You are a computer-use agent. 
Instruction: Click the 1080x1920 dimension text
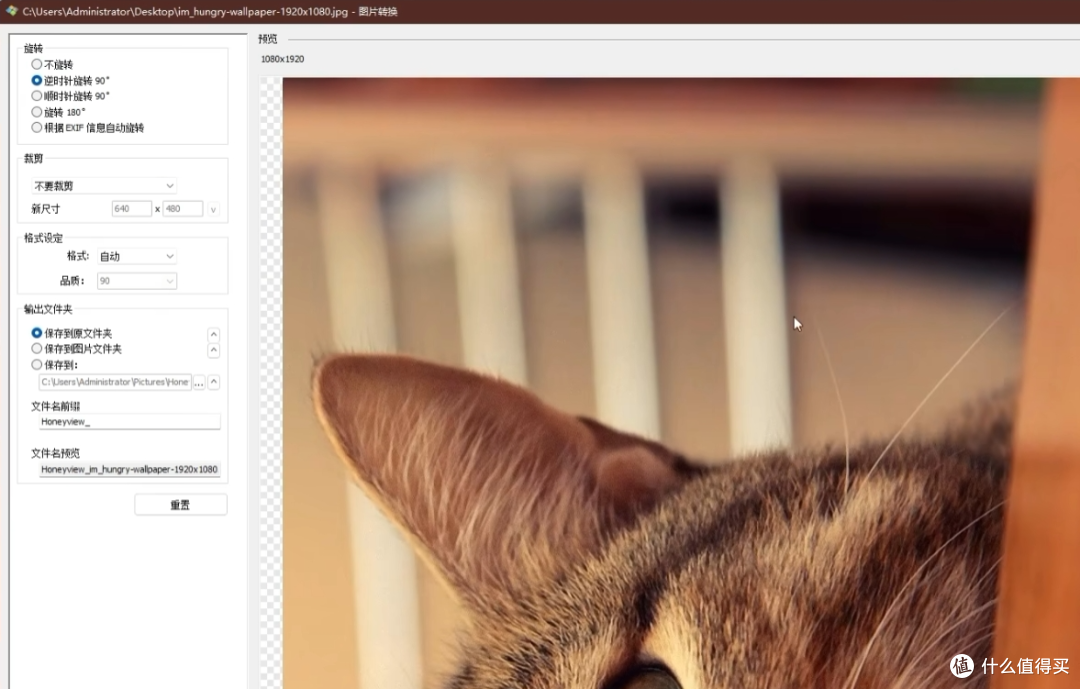282,59
